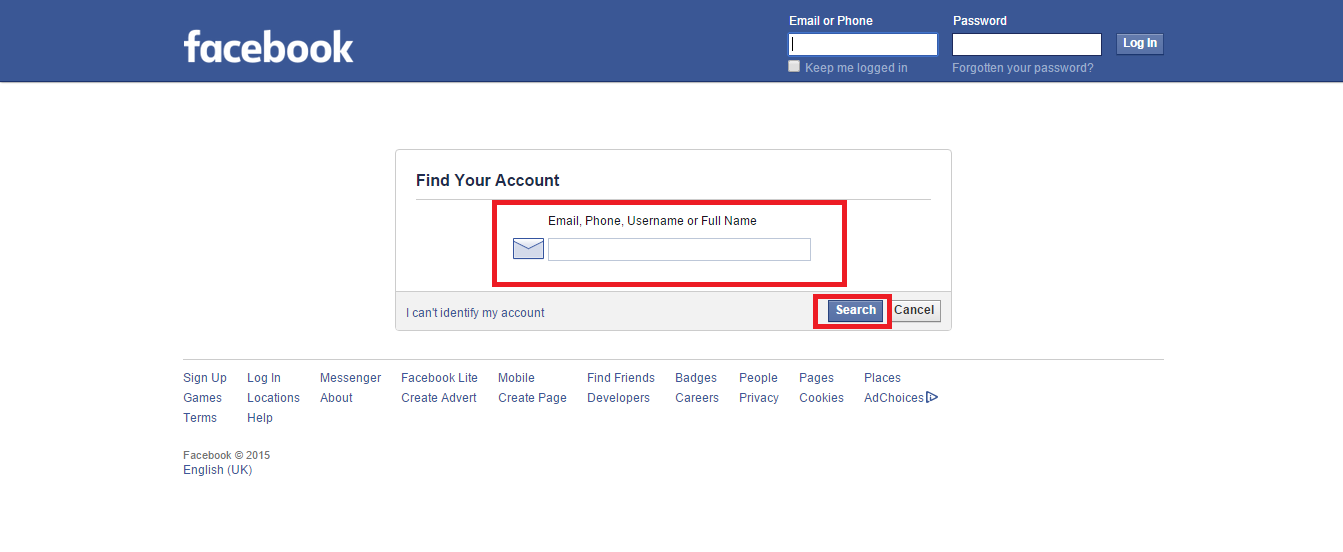Open the Badges footer link
Viewport: 1343px width, 552px height.
(696, 378)
